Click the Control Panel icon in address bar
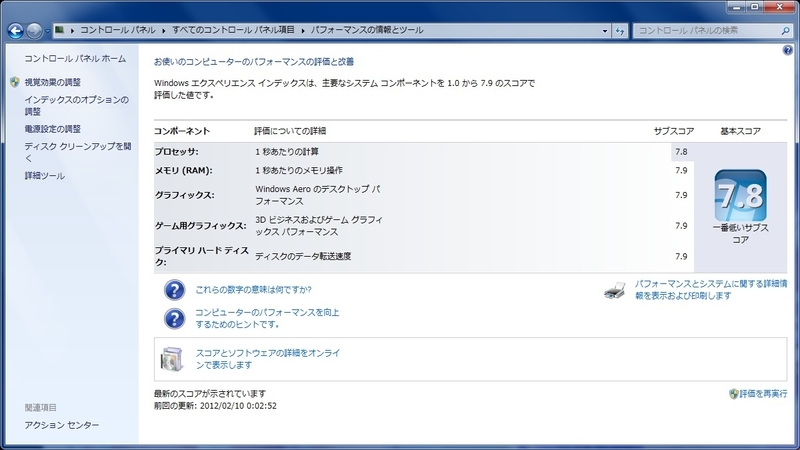The height and width of the screenshot is (450, 800). coord(60,30)
